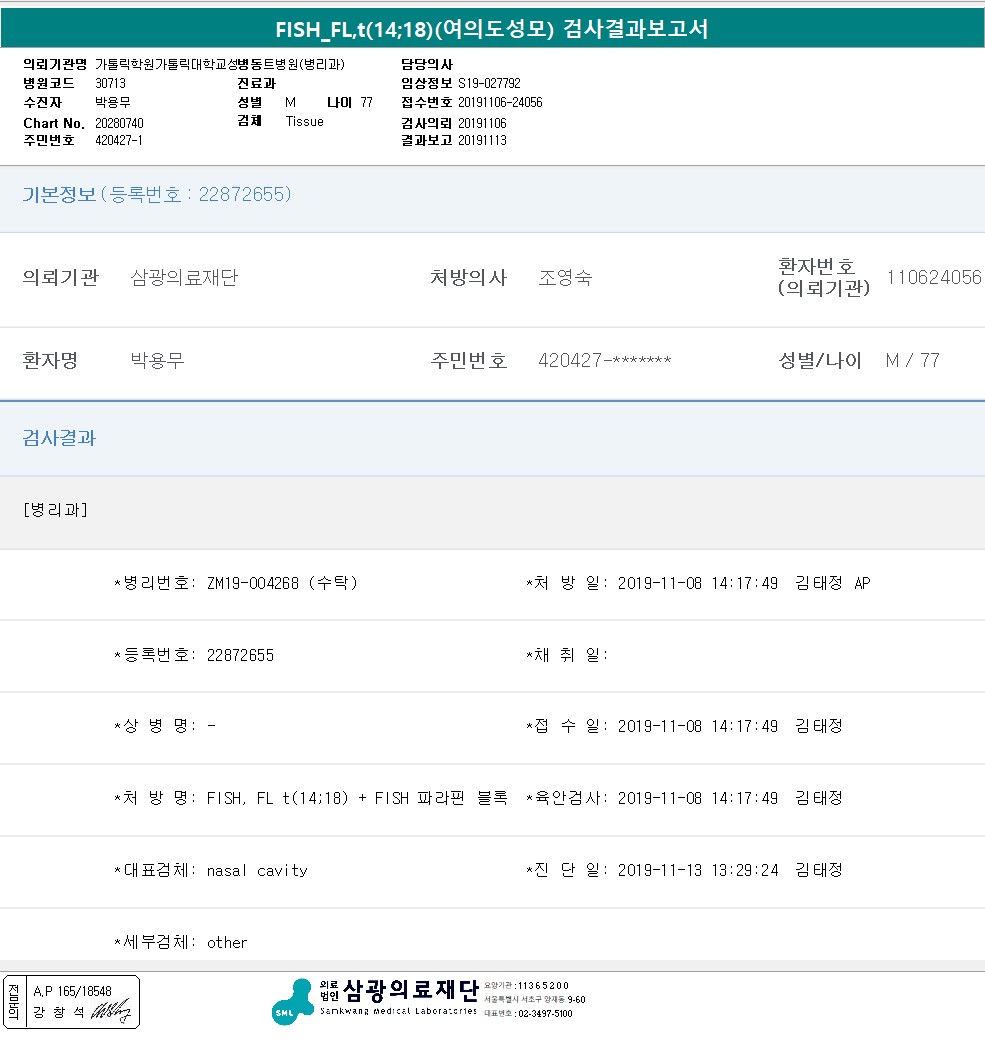Click the 삼광의료재단 footer logo text
Screen dimensions: 985x1040
click(410, 991)
